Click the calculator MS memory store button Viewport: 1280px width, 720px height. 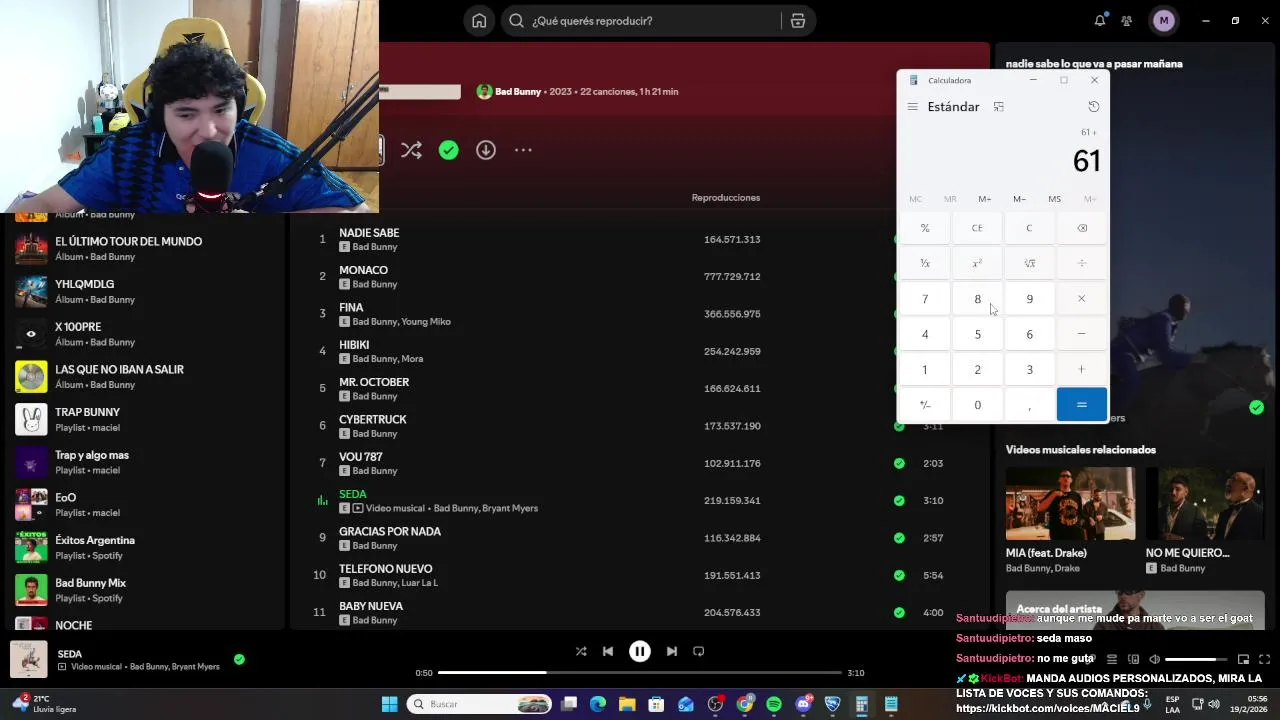tap(1054, 199)
